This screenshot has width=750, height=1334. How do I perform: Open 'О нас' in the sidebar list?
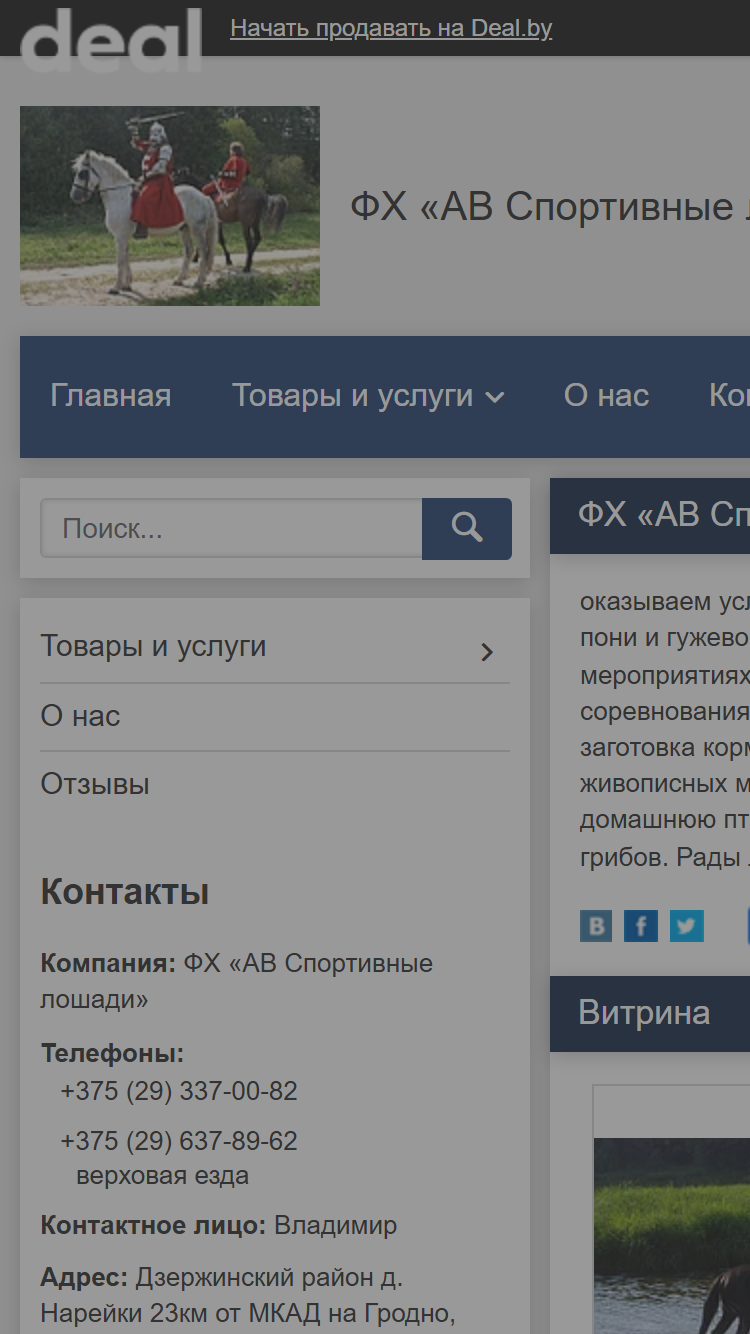click(x=80, y=716)
